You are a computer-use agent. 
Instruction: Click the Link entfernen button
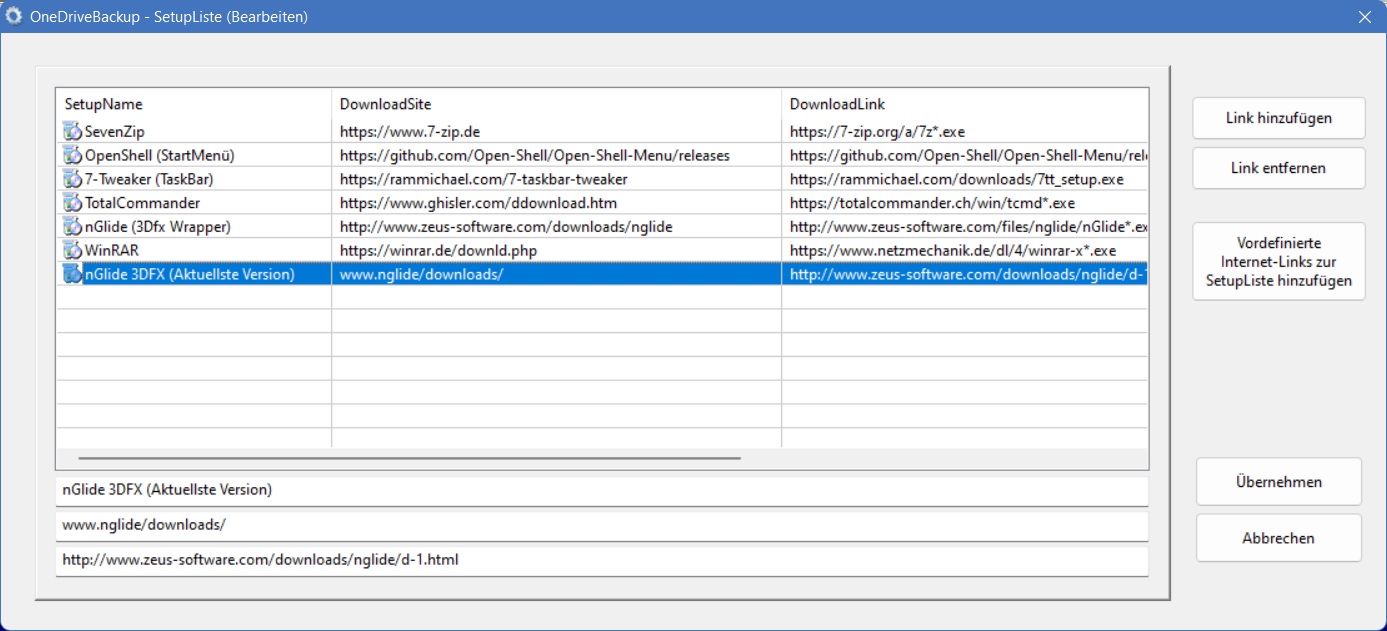point(1279,168)
